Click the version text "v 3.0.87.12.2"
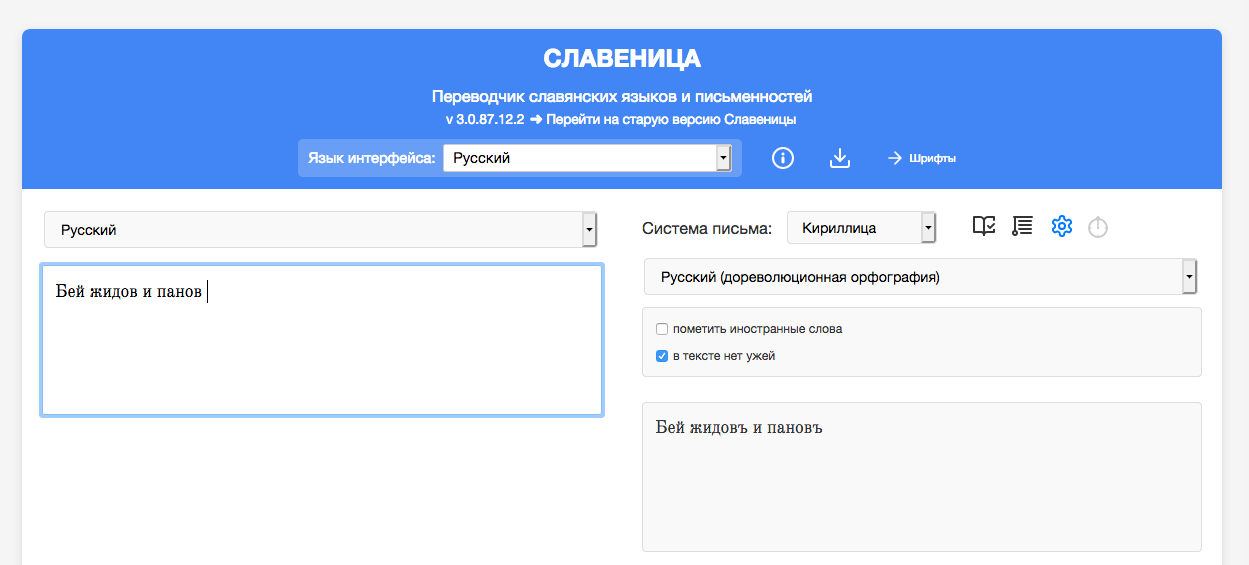 click(485, 119)
